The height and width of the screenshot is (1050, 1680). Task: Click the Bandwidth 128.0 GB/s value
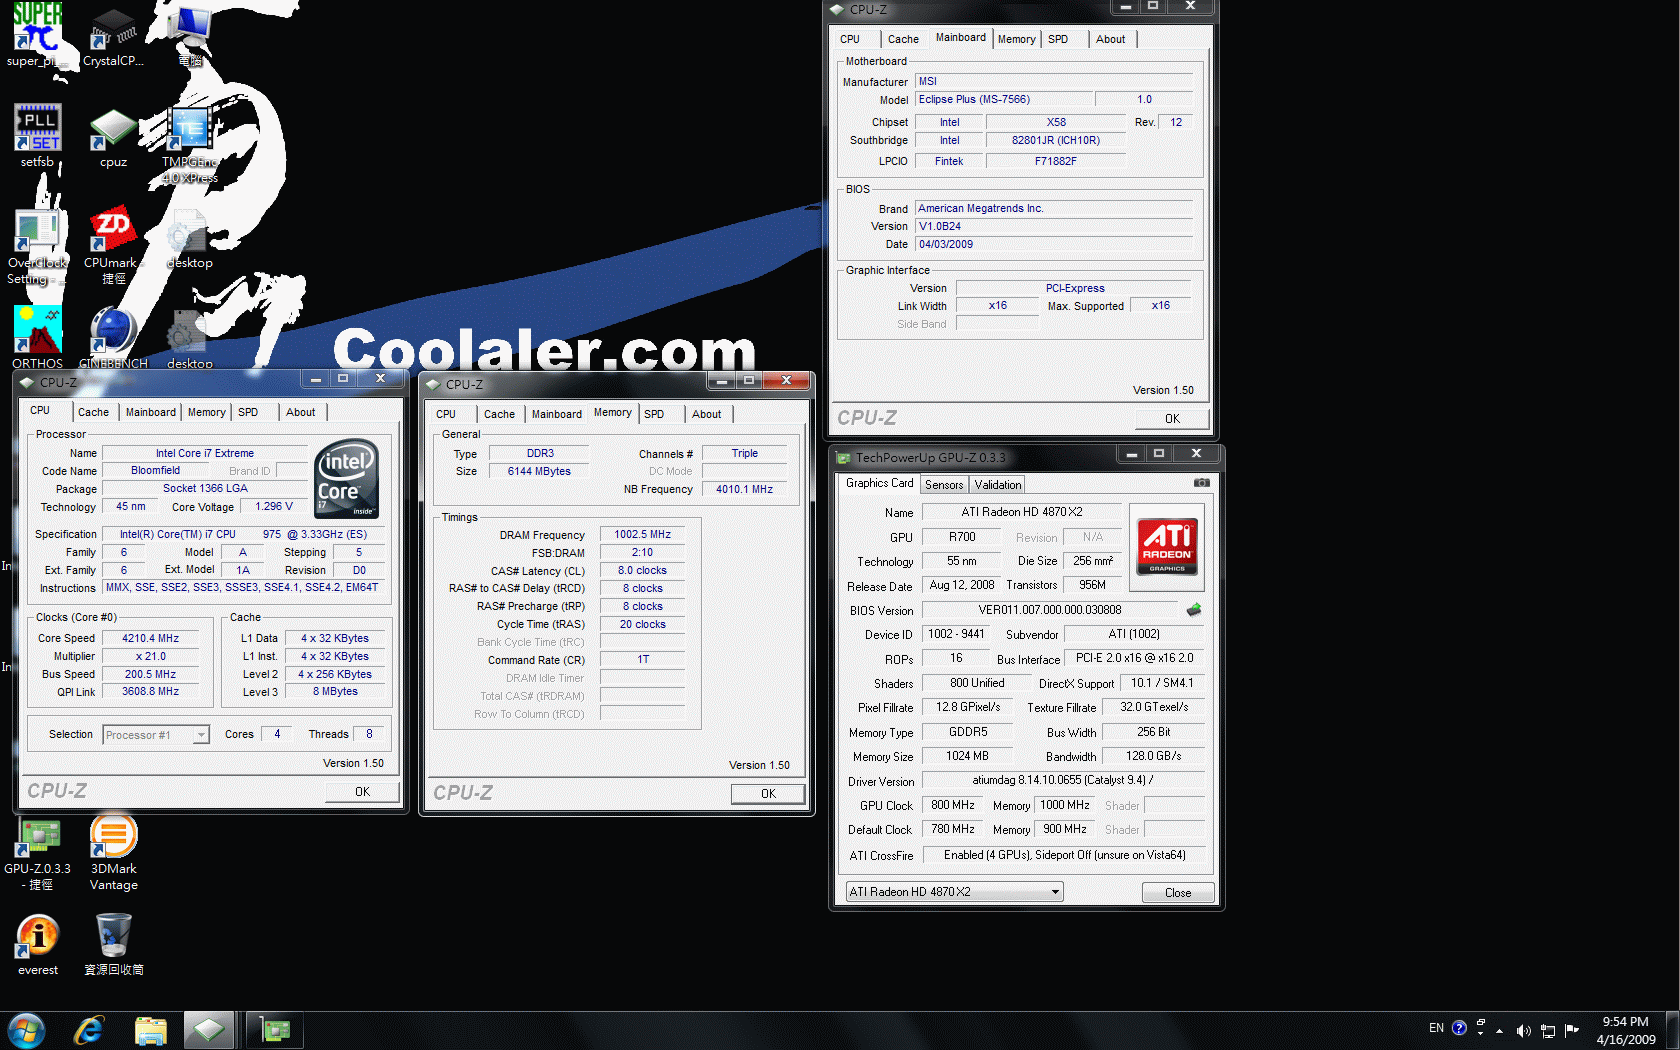pos(1153,756)
